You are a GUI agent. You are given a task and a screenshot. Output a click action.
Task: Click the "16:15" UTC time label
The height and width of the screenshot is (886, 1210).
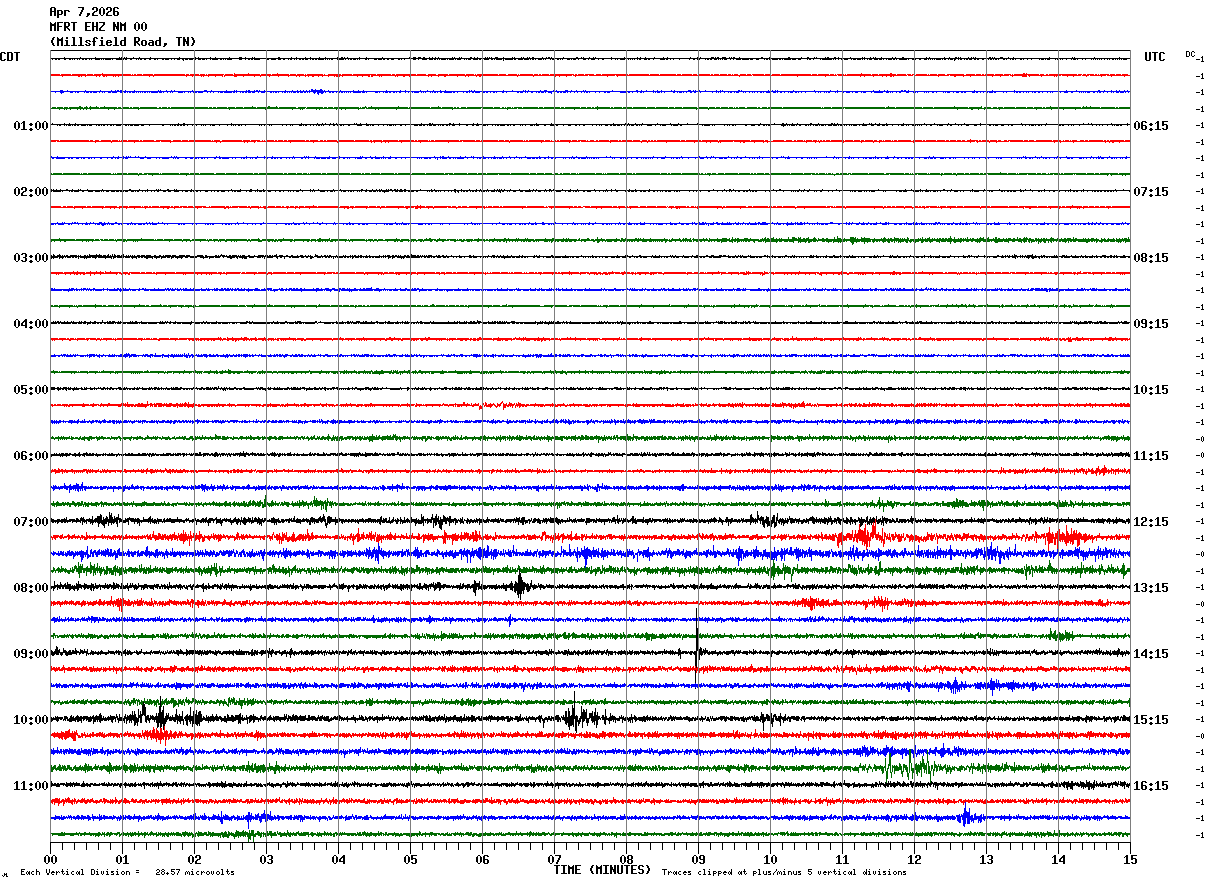click(1150, 786)
